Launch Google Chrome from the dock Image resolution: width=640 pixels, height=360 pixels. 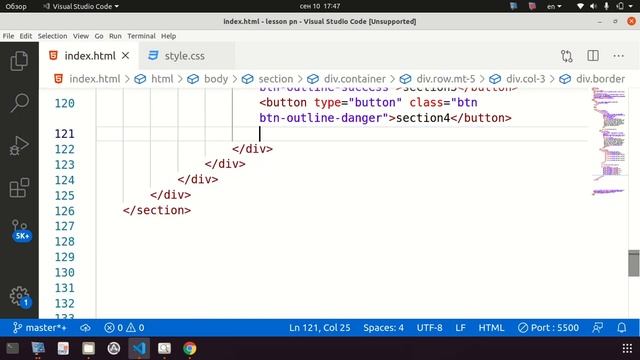189,348
